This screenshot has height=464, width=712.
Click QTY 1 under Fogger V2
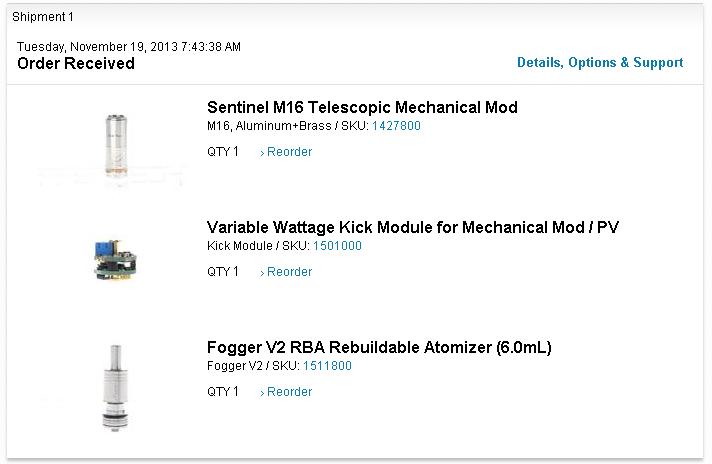[222, 392]
